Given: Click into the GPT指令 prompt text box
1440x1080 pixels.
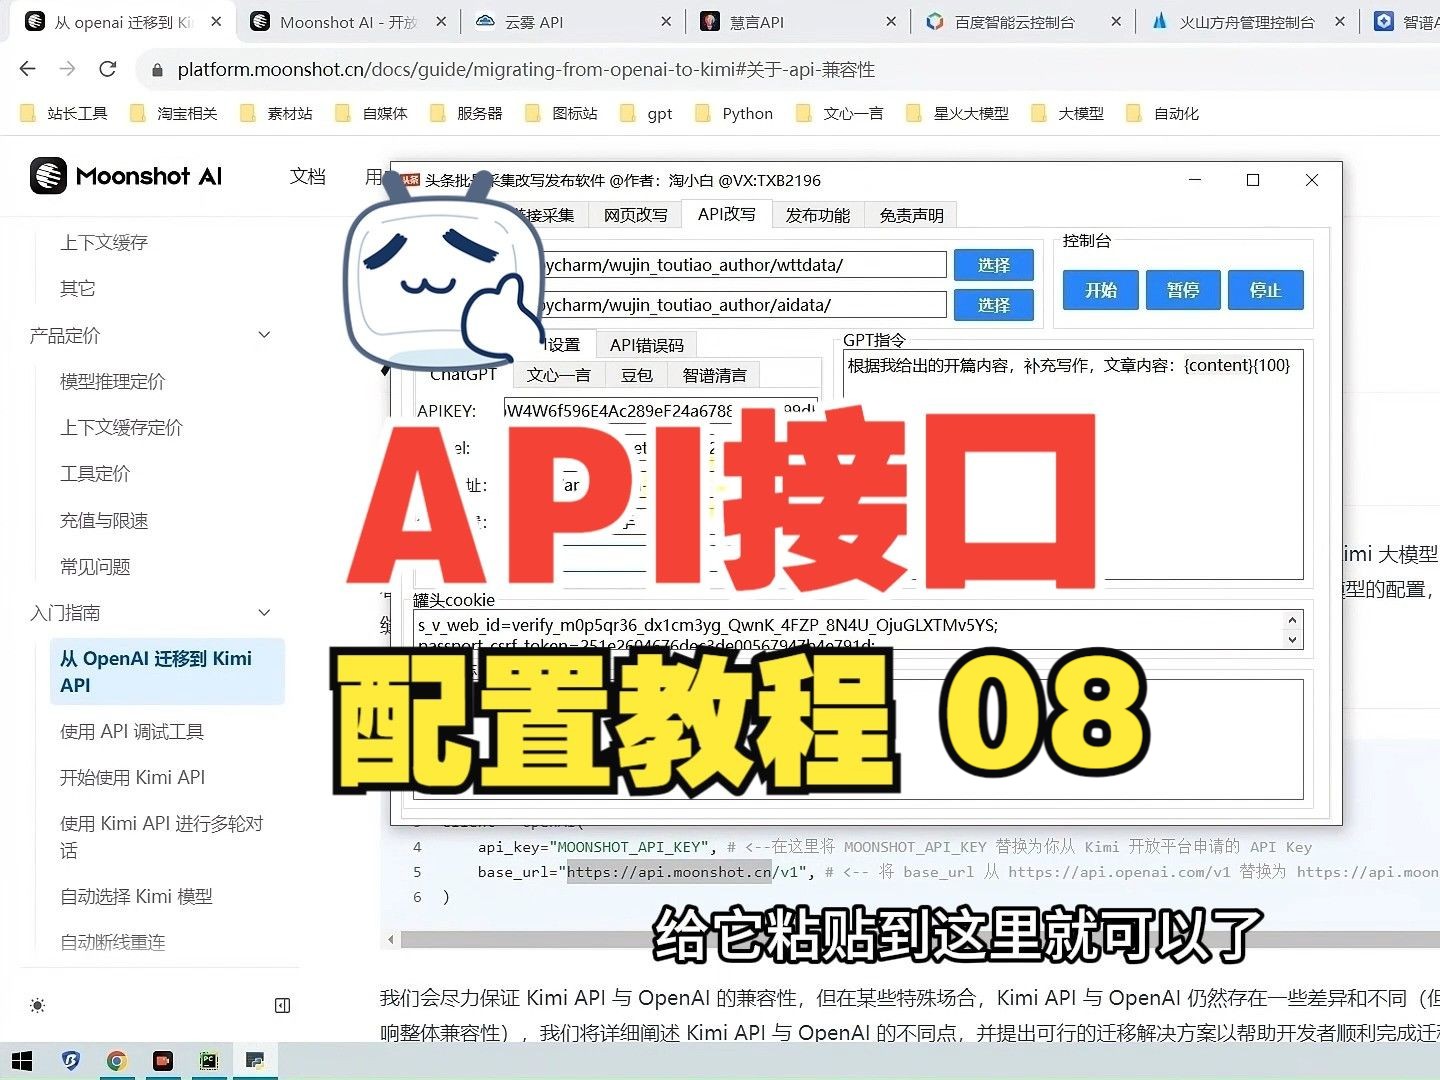Looking at the screenshot, I should 1073,464.
